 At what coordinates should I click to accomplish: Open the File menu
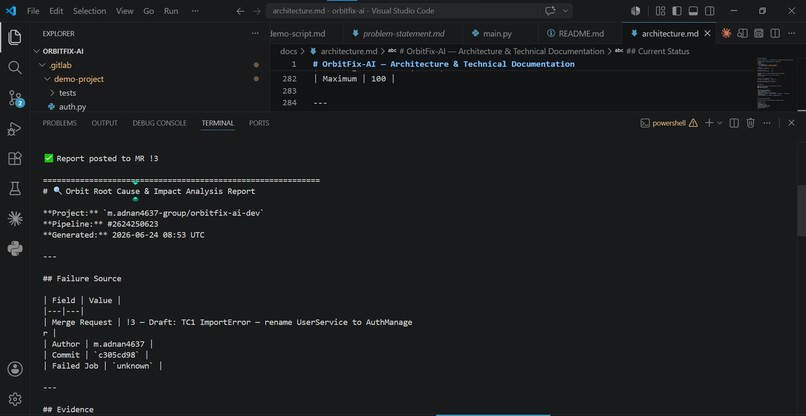(33, 11)
